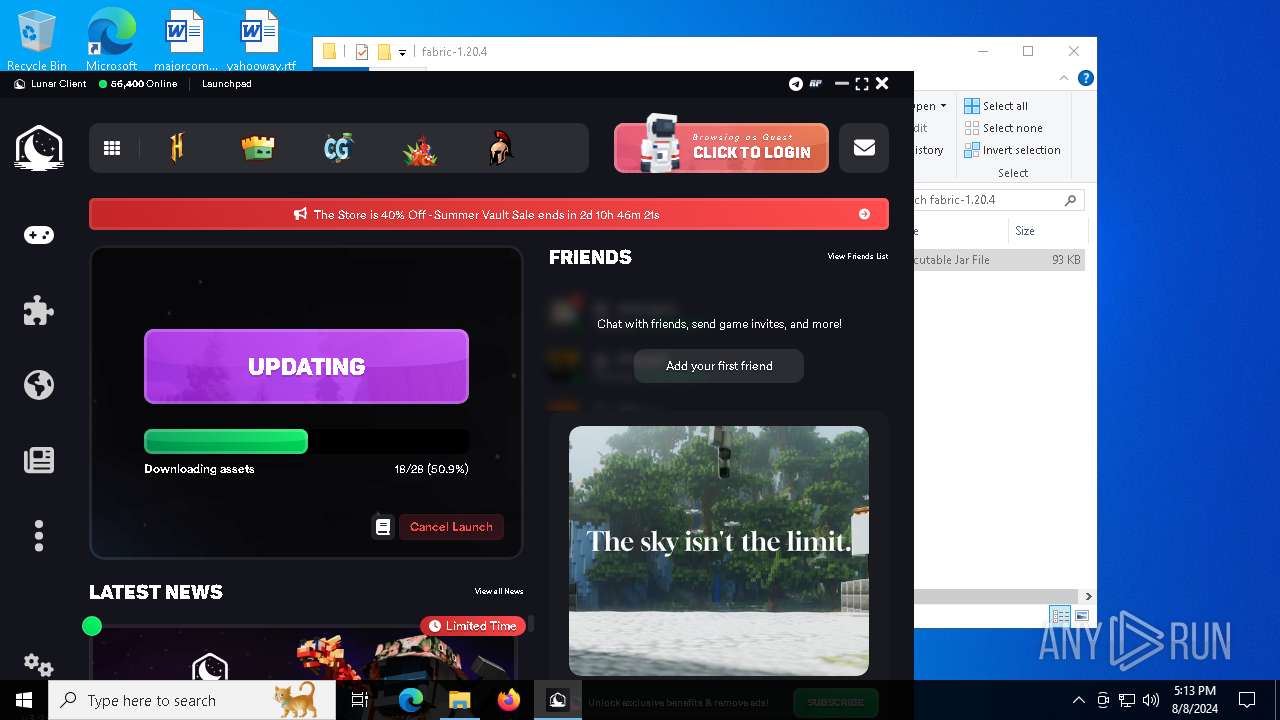Open 'The sky isn't the limit' promo image
Viewport: 1280px width, 720px height.
(x=719, y=551)
